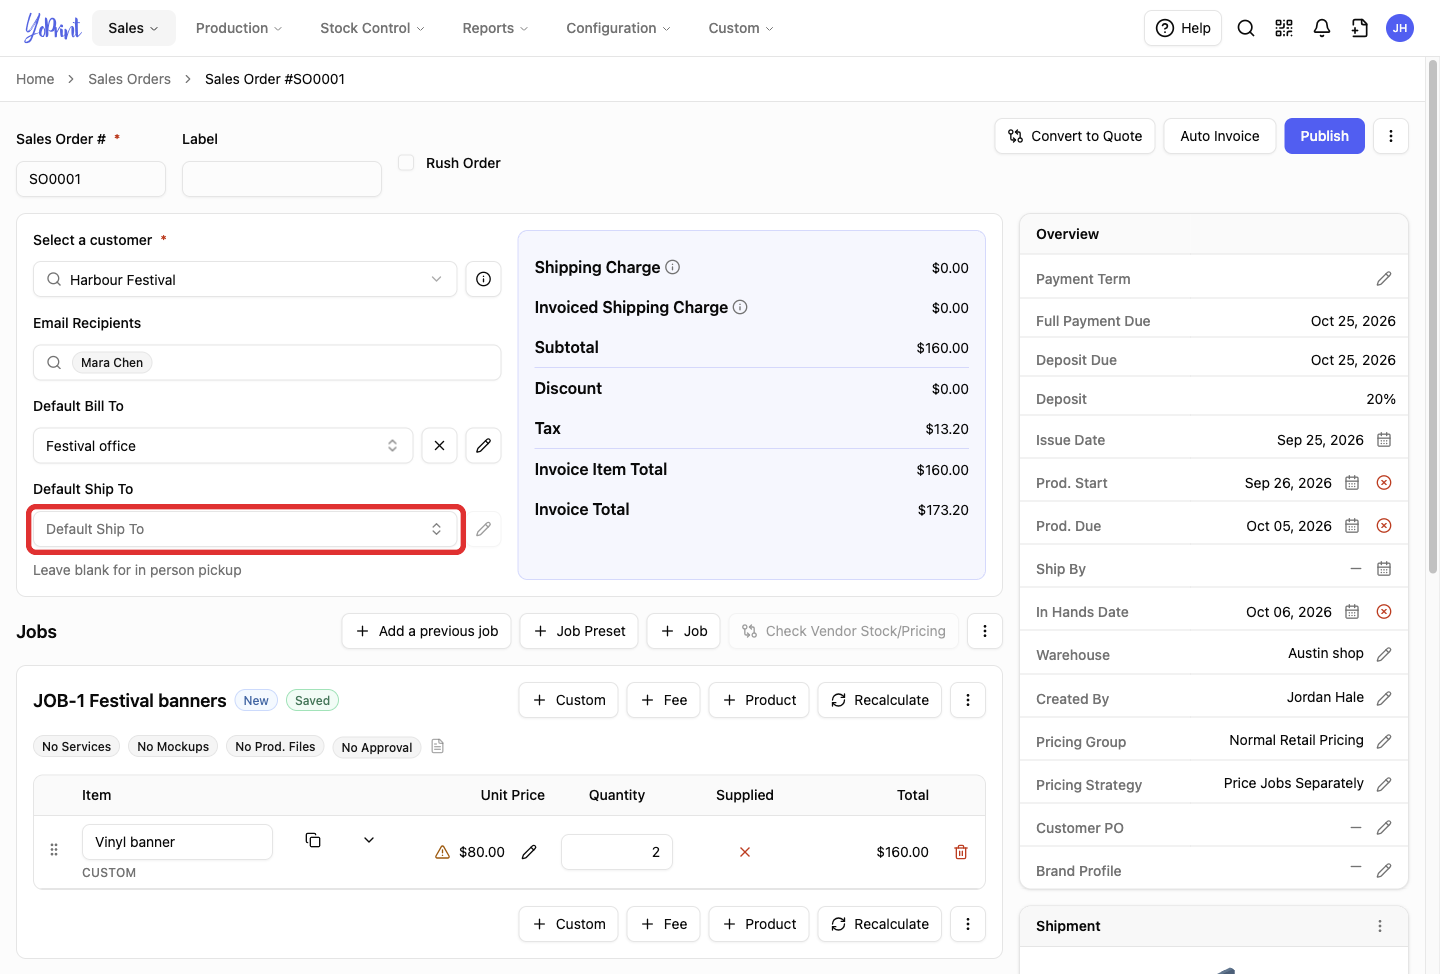Open customer info icon beside Harbour Festival
1440x974 pixels.
483,279
